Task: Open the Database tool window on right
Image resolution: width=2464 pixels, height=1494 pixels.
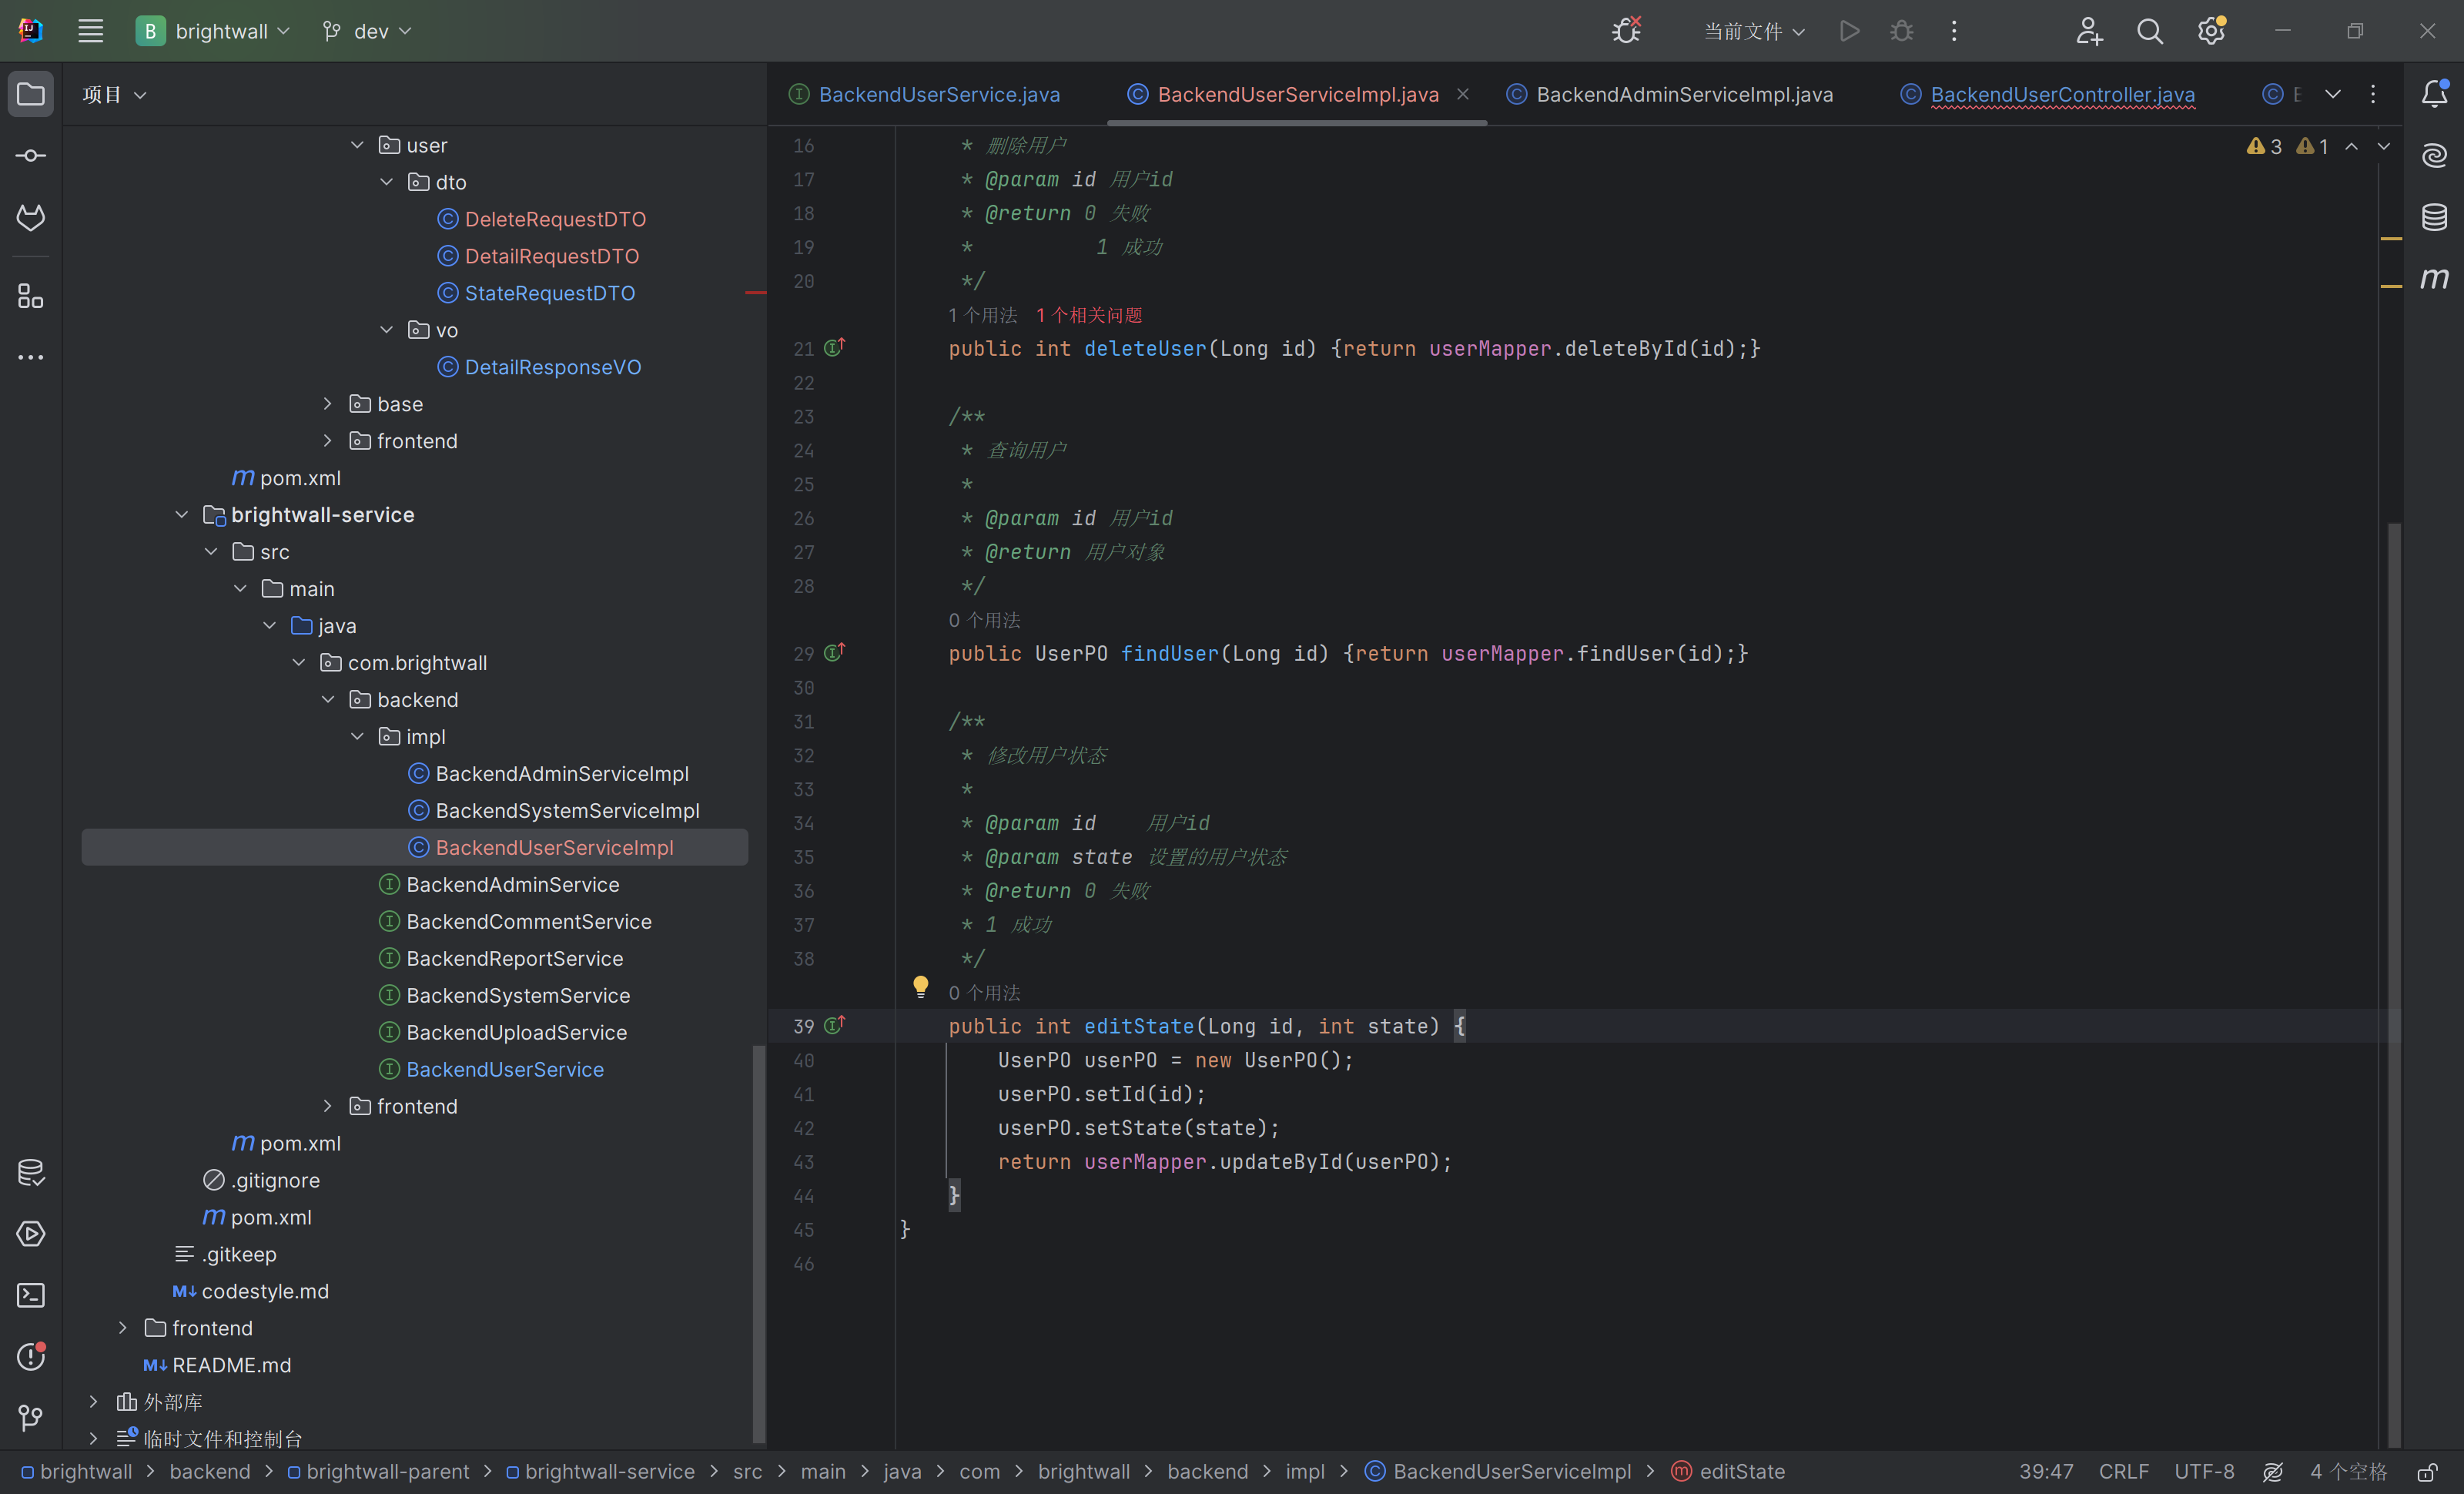Action: 2434,216
